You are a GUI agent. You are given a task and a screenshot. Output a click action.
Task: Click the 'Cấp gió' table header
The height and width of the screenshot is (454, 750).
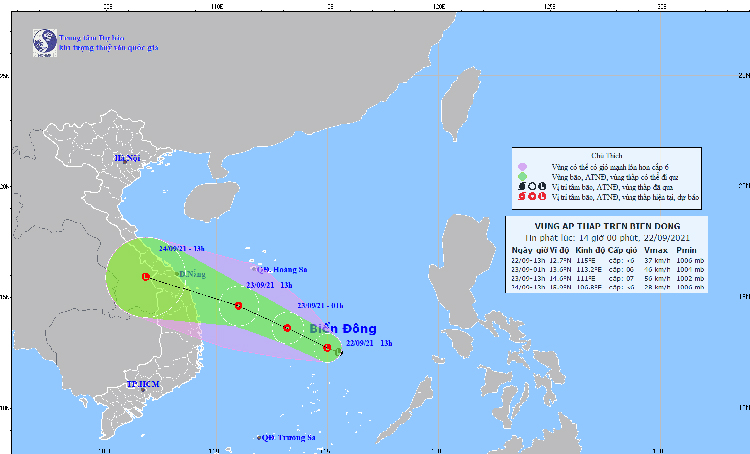coord(623,250)
